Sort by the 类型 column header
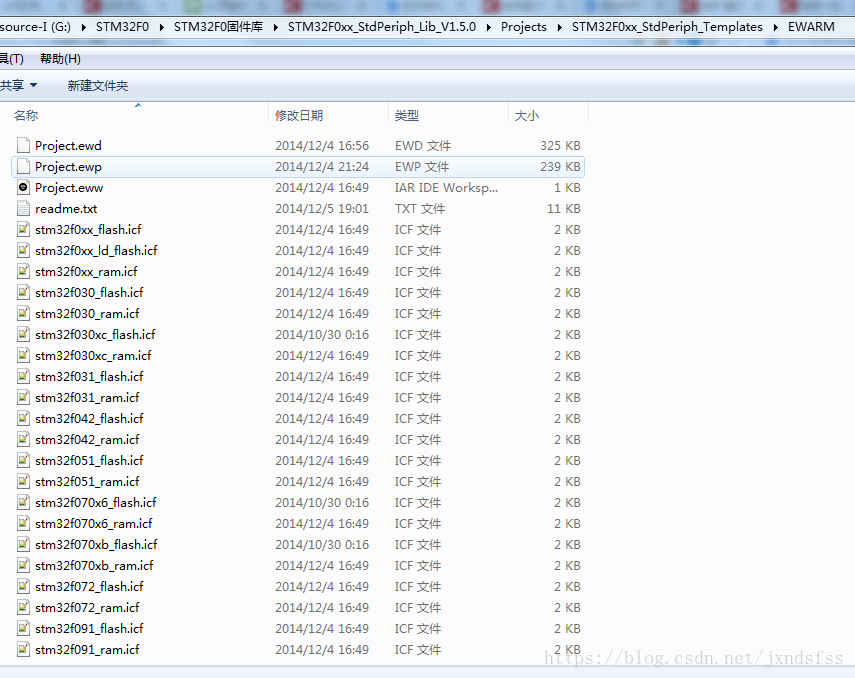Screen dimensions: 855x678 pos(407,116)
